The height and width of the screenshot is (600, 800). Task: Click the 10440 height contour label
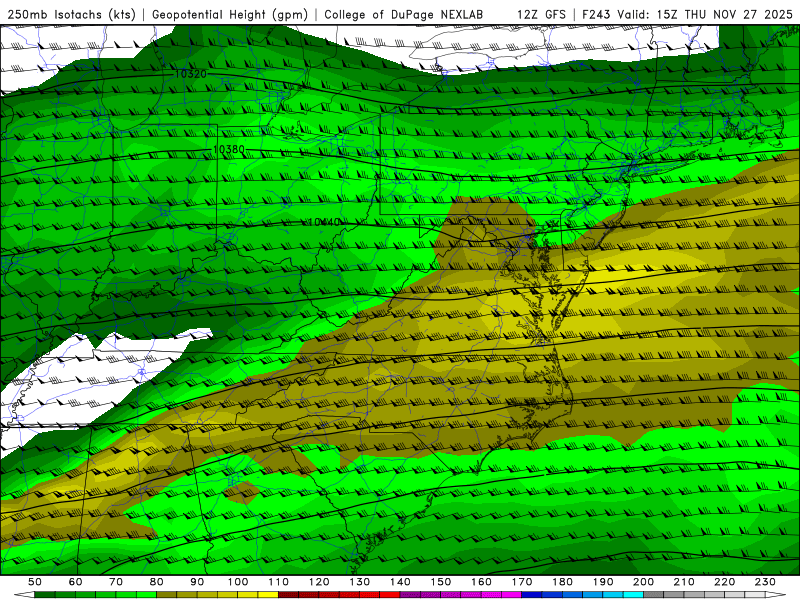(x=324, y=222)
